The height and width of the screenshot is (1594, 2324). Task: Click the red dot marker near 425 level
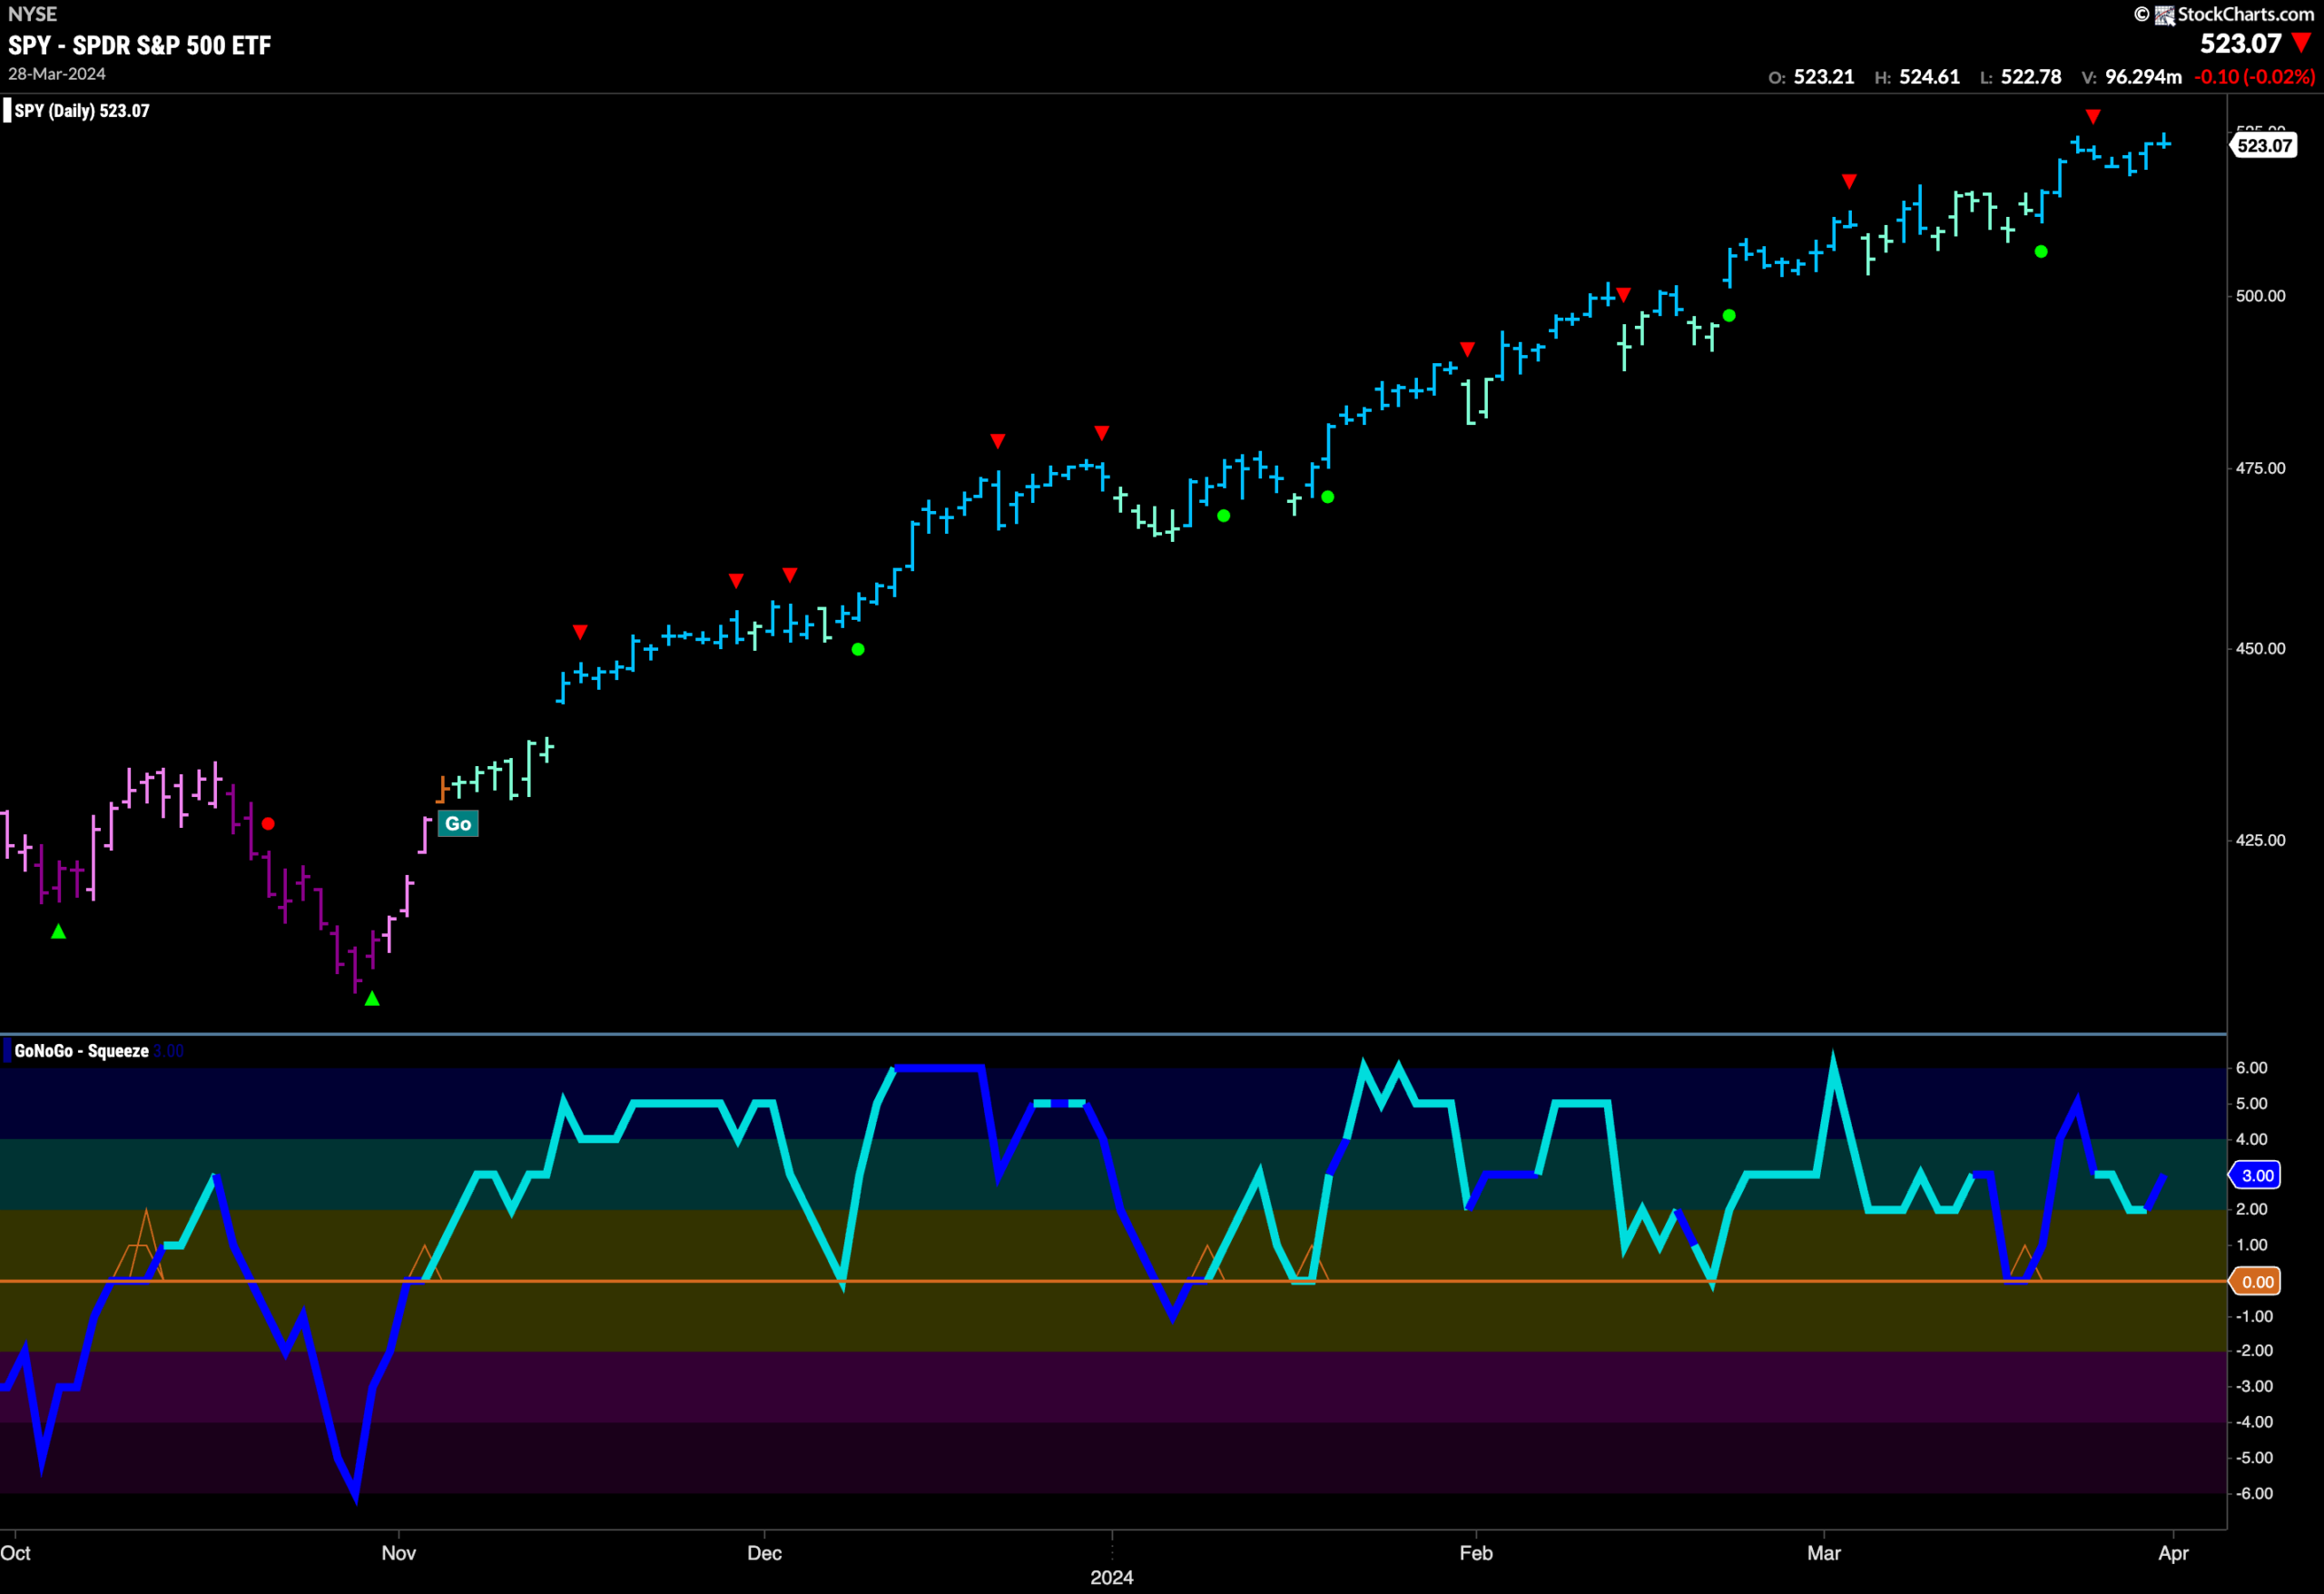268,824
